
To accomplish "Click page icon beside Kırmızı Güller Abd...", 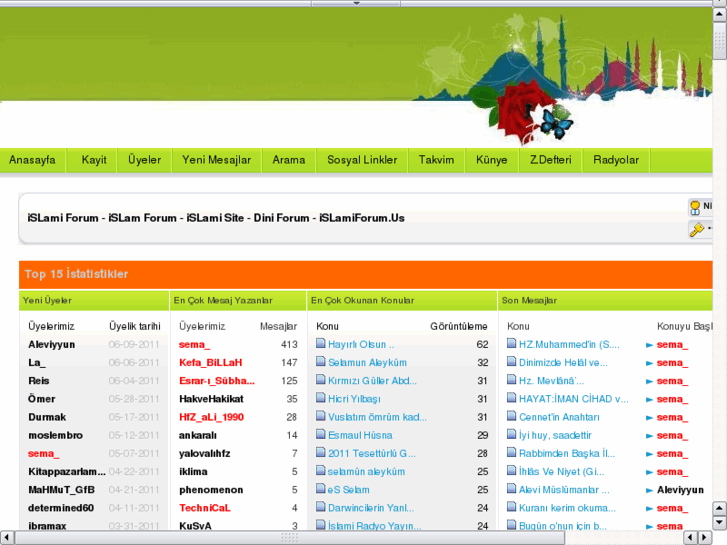I will pyautogui.click(x=320, y=379).
